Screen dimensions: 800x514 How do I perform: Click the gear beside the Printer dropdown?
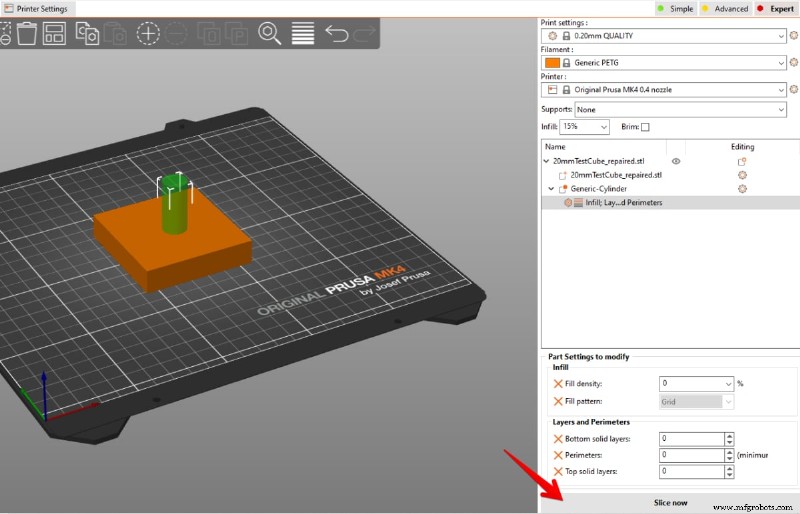793,89
